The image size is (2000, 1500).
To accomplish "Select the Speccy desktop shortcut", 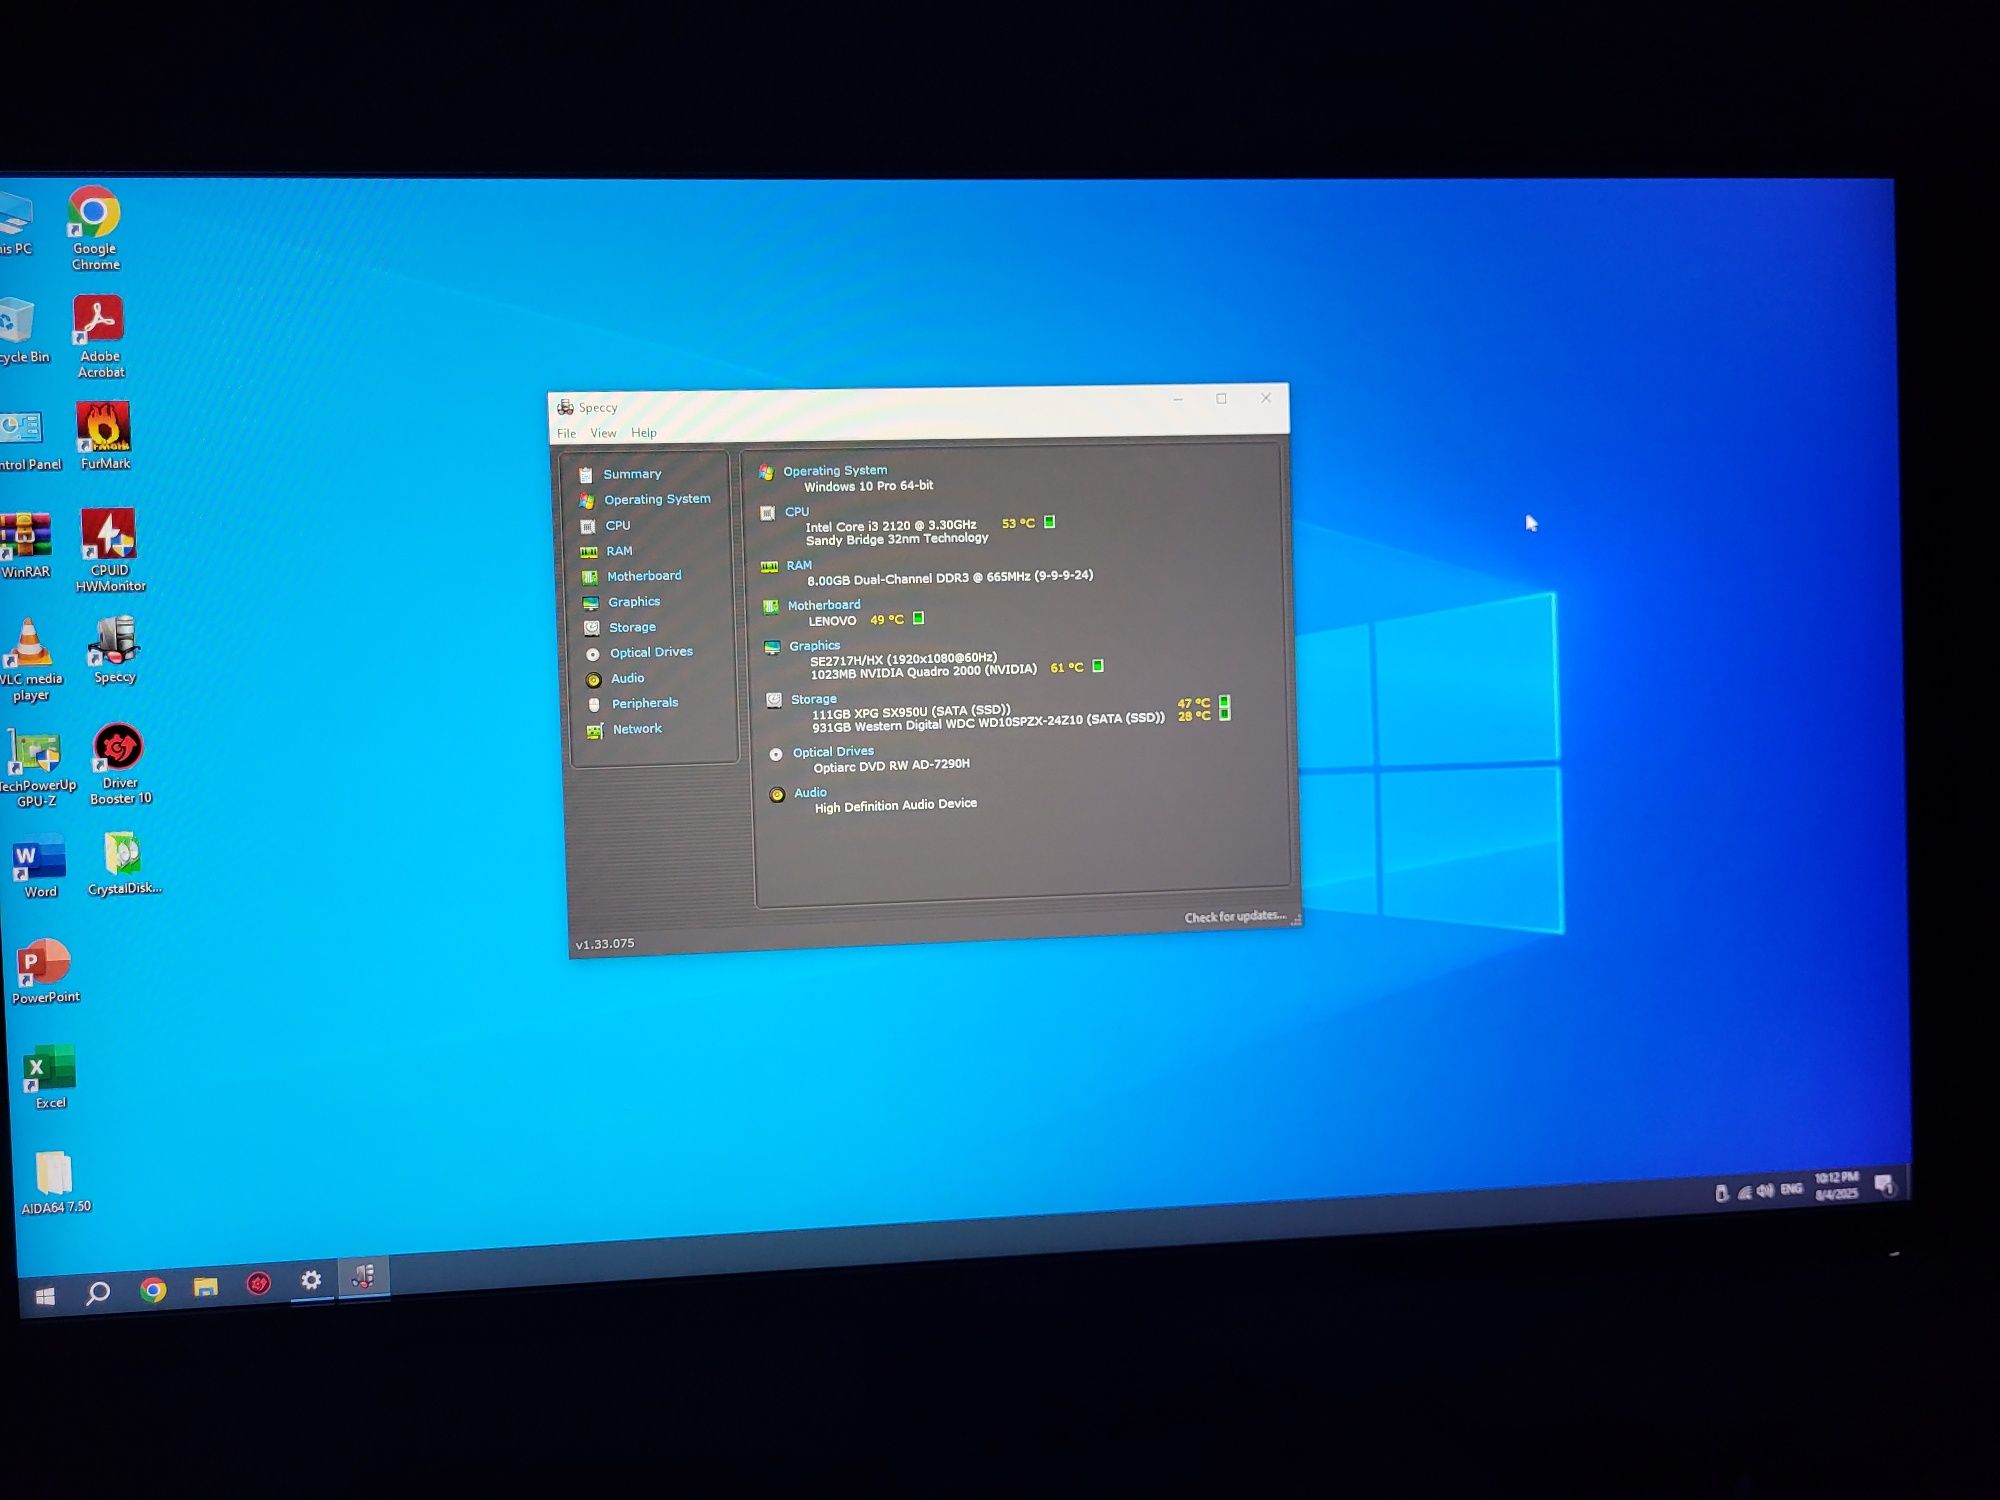I will pyautogui.click(x=114, y=649).
